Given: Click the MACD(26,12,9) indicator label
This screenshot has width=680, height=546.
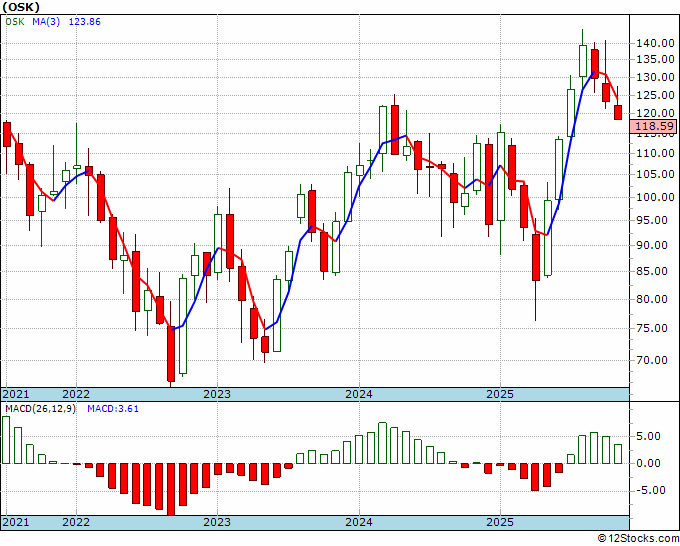Looking at the screenshot, I should [40, 409].
